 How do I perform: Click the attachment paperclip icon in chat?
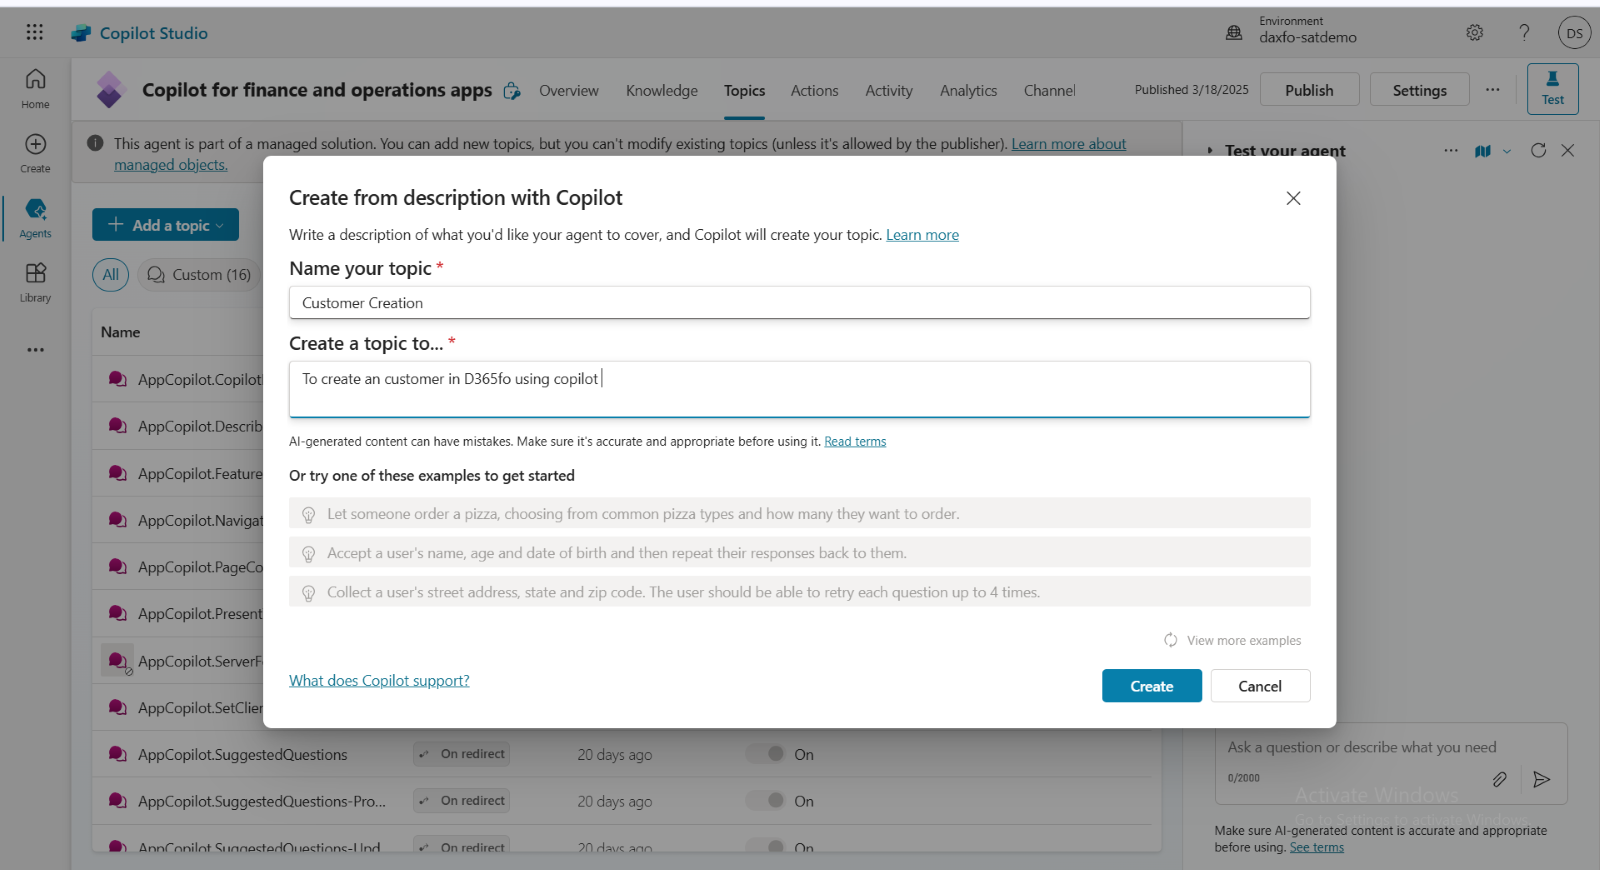[x=1499, y=779]
